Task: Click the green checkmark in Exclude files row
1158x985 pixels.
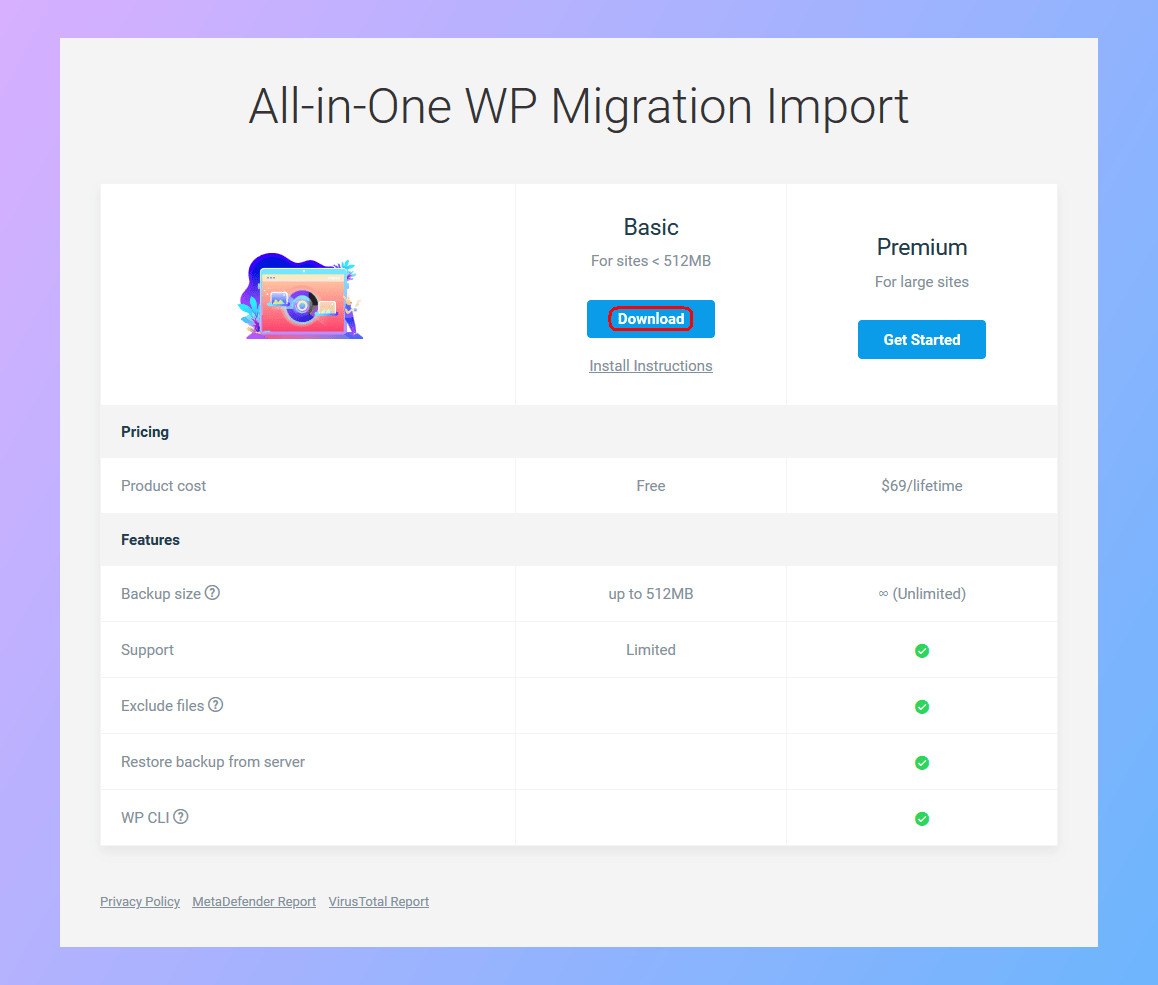Action: (922, 707)
